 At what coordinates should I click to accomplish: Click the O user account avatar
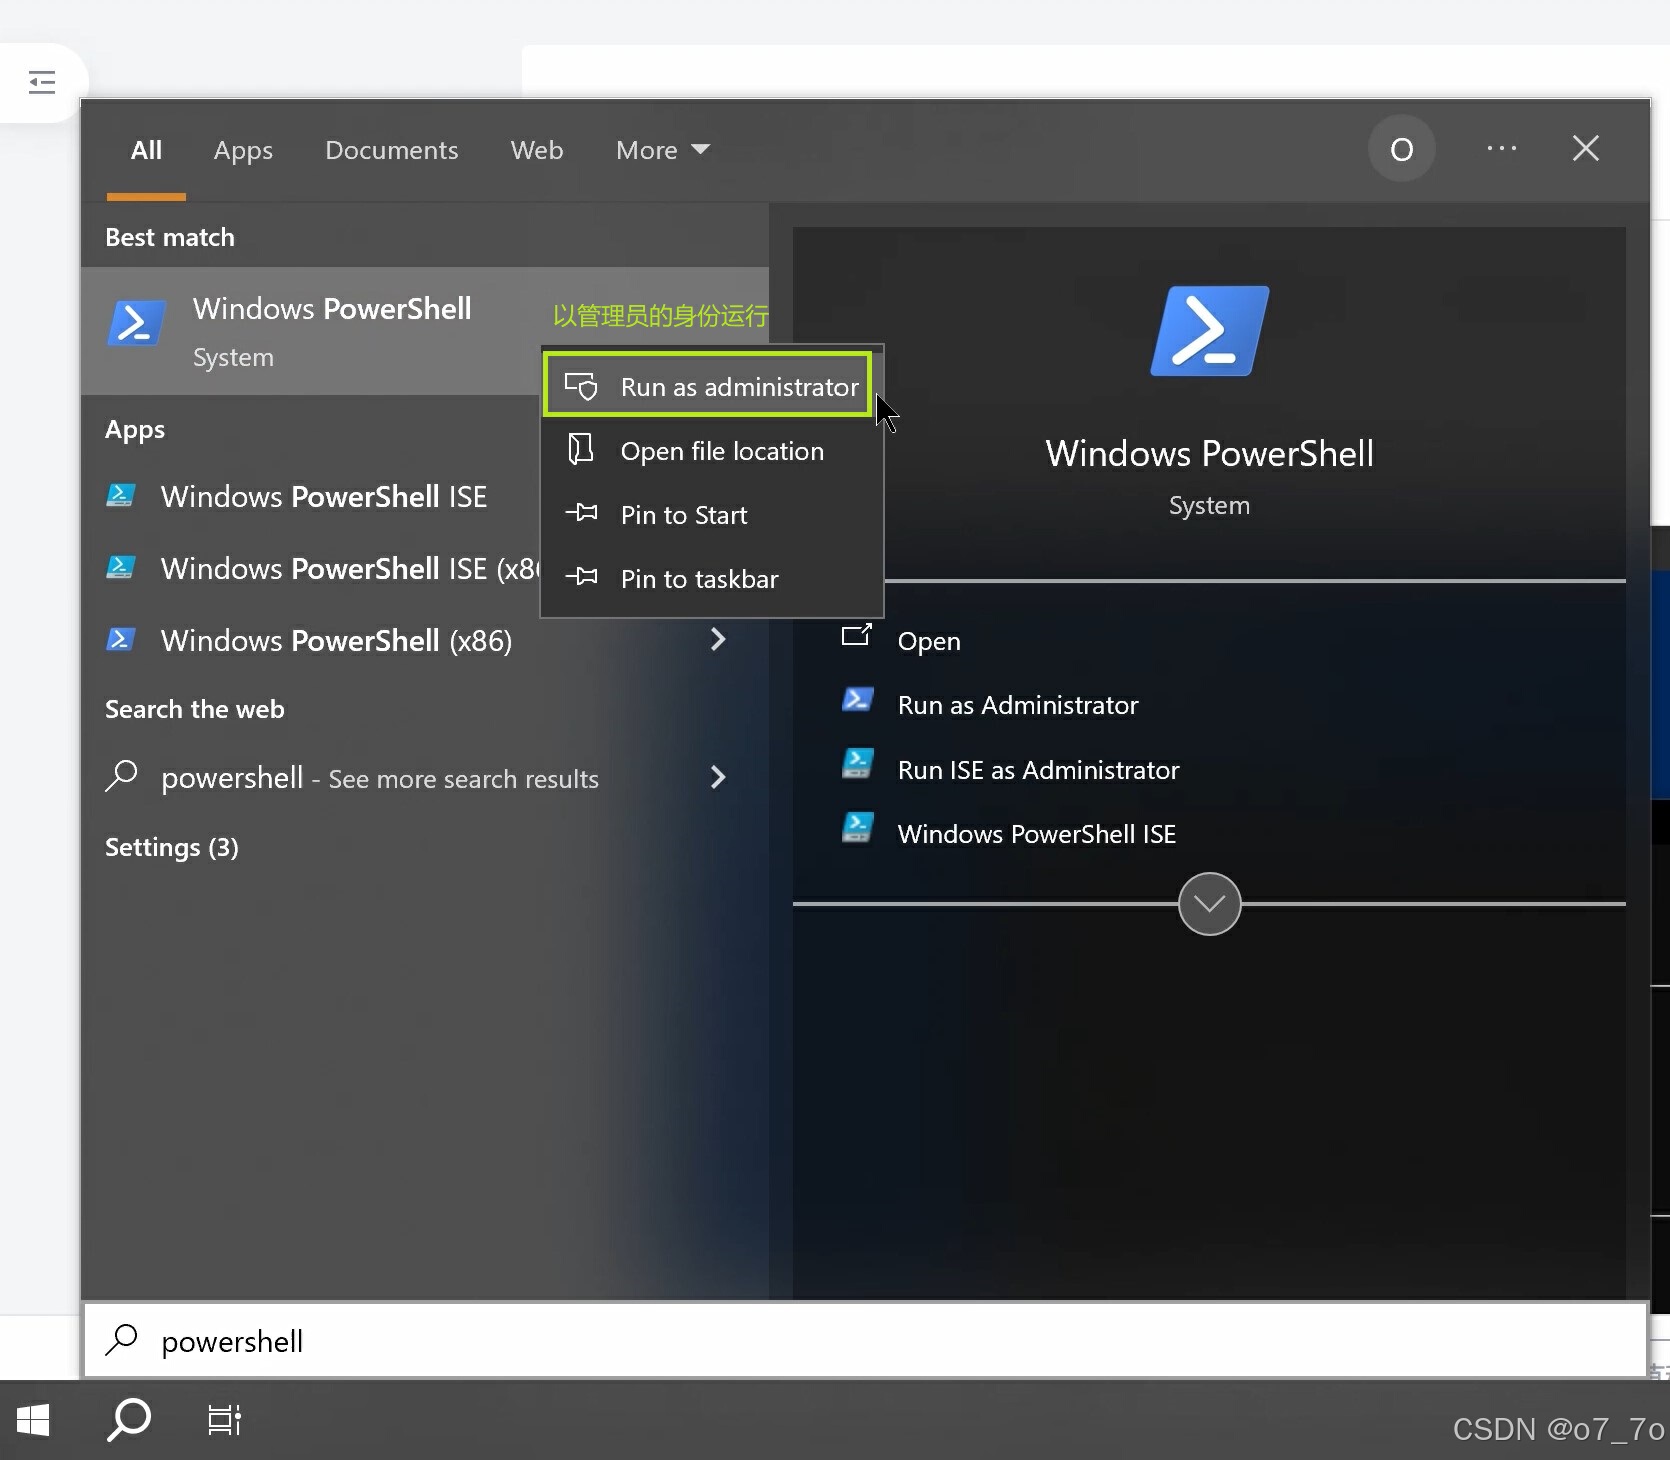click(1402, 149)
